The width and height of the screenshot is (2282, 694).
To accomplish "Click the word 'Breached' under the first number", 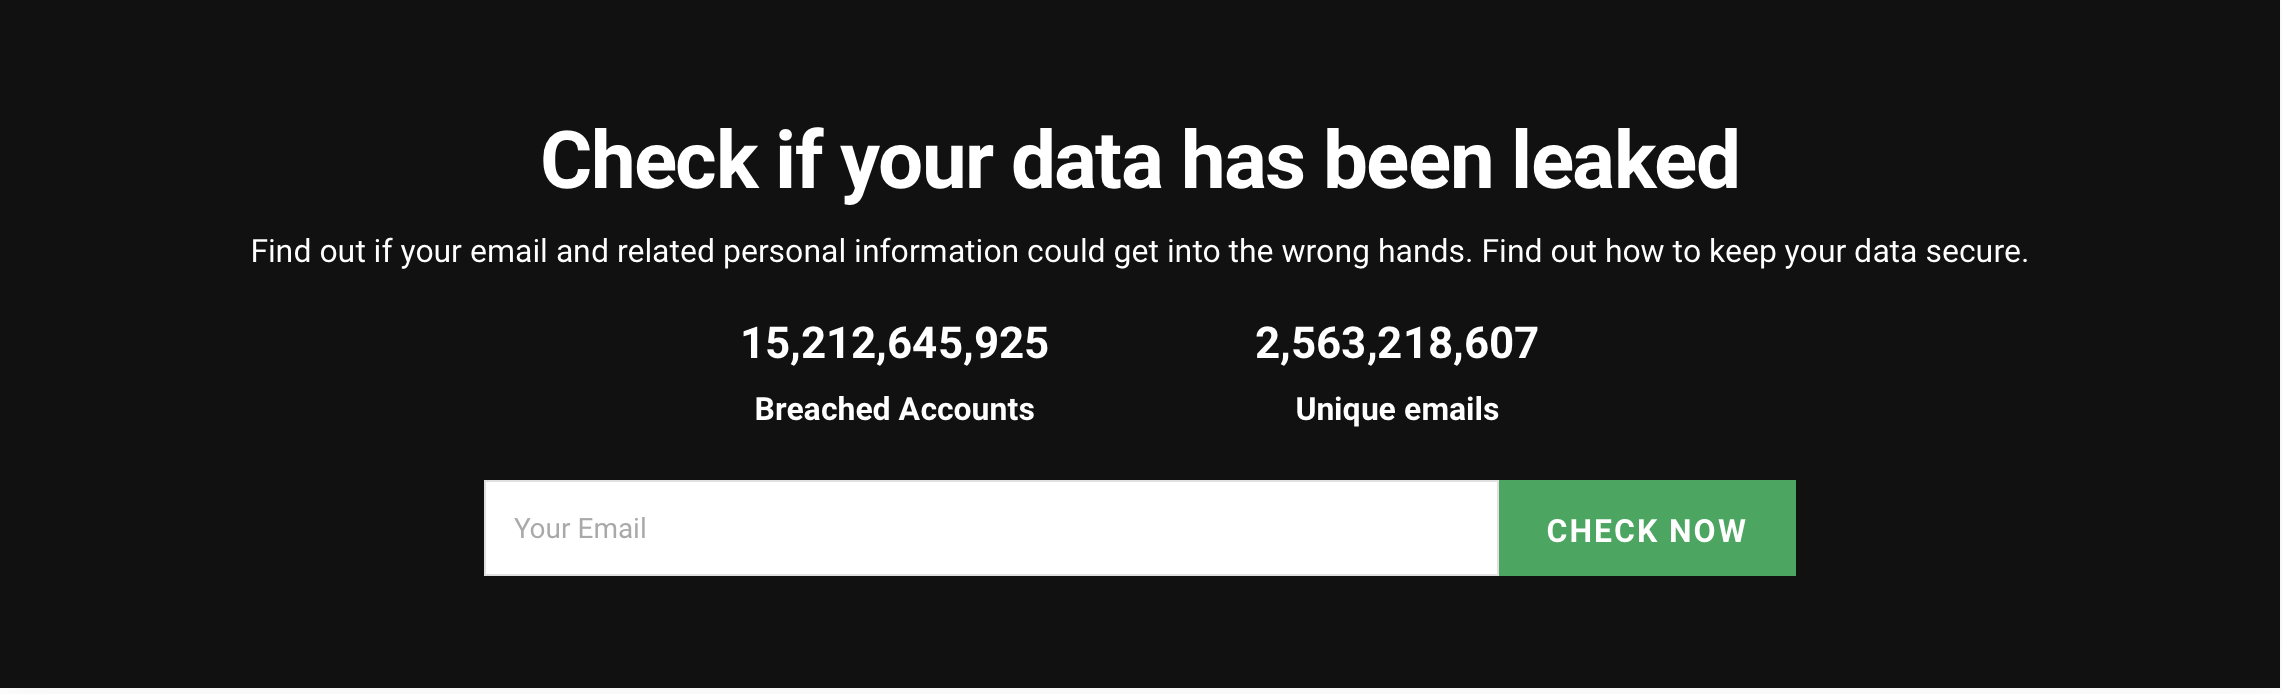I will click(822, 409).
